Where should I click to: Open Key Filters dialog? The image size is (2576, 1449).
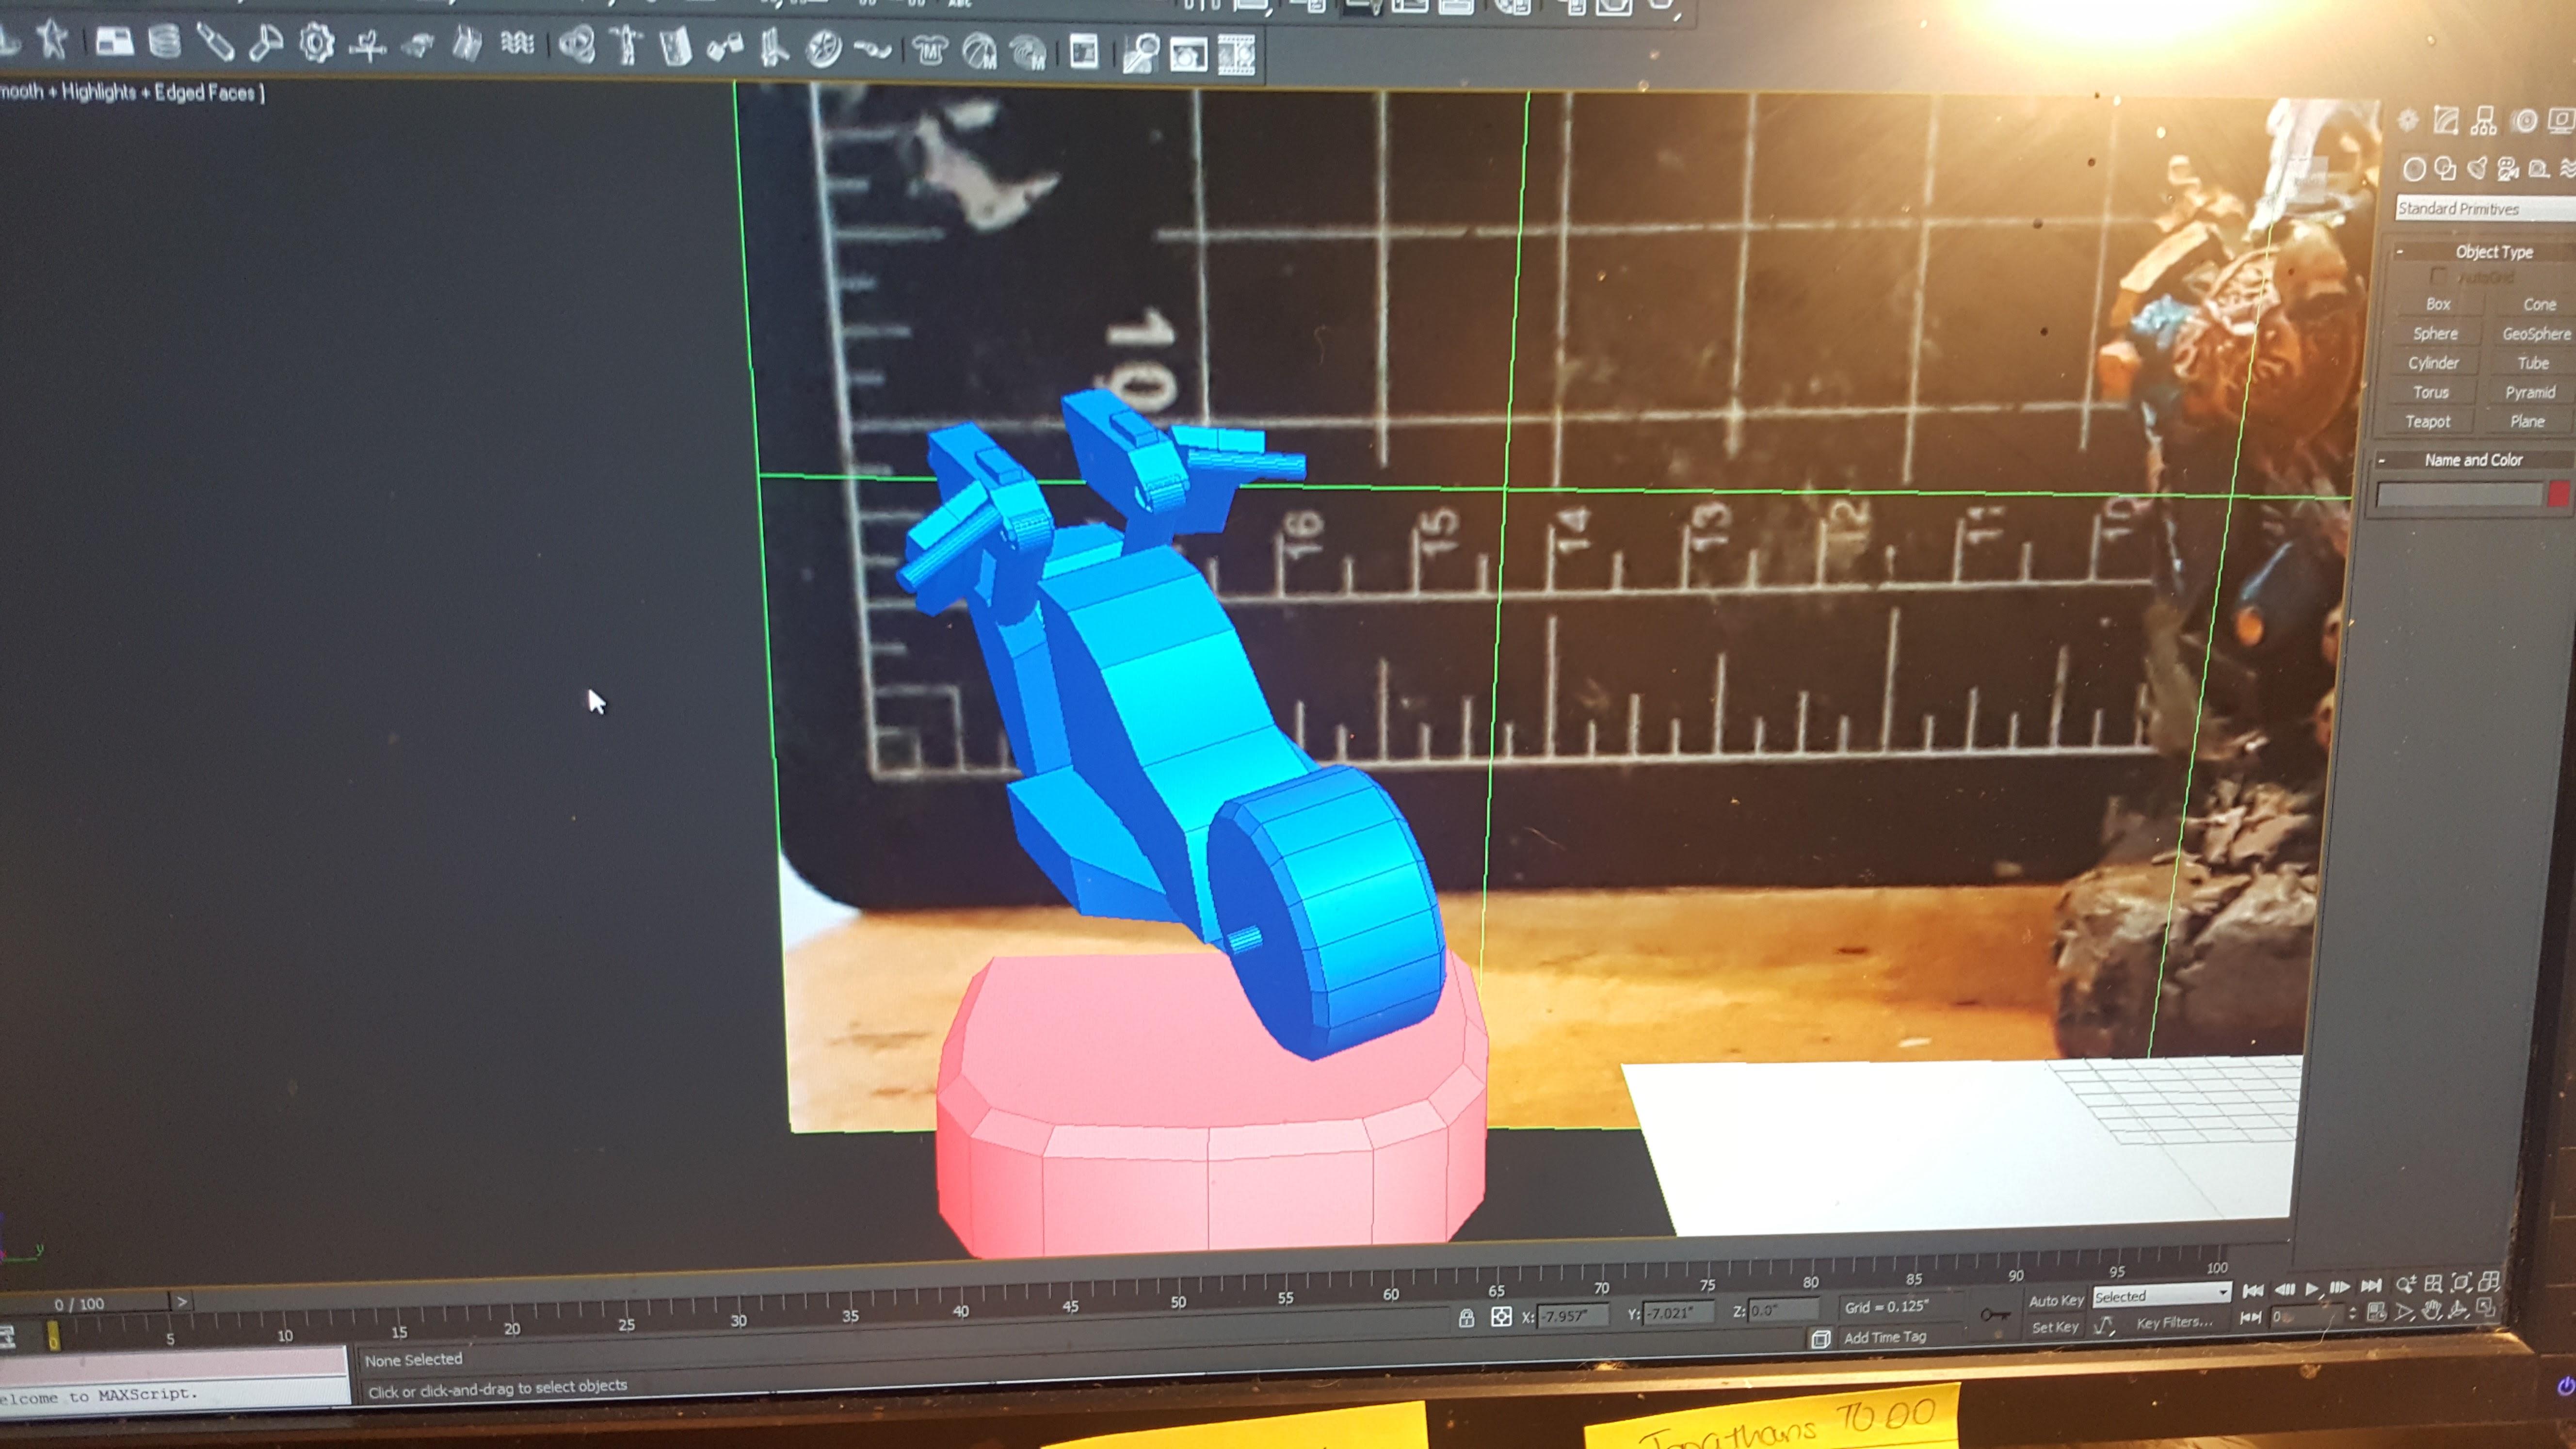(x=2174, y=1322)
